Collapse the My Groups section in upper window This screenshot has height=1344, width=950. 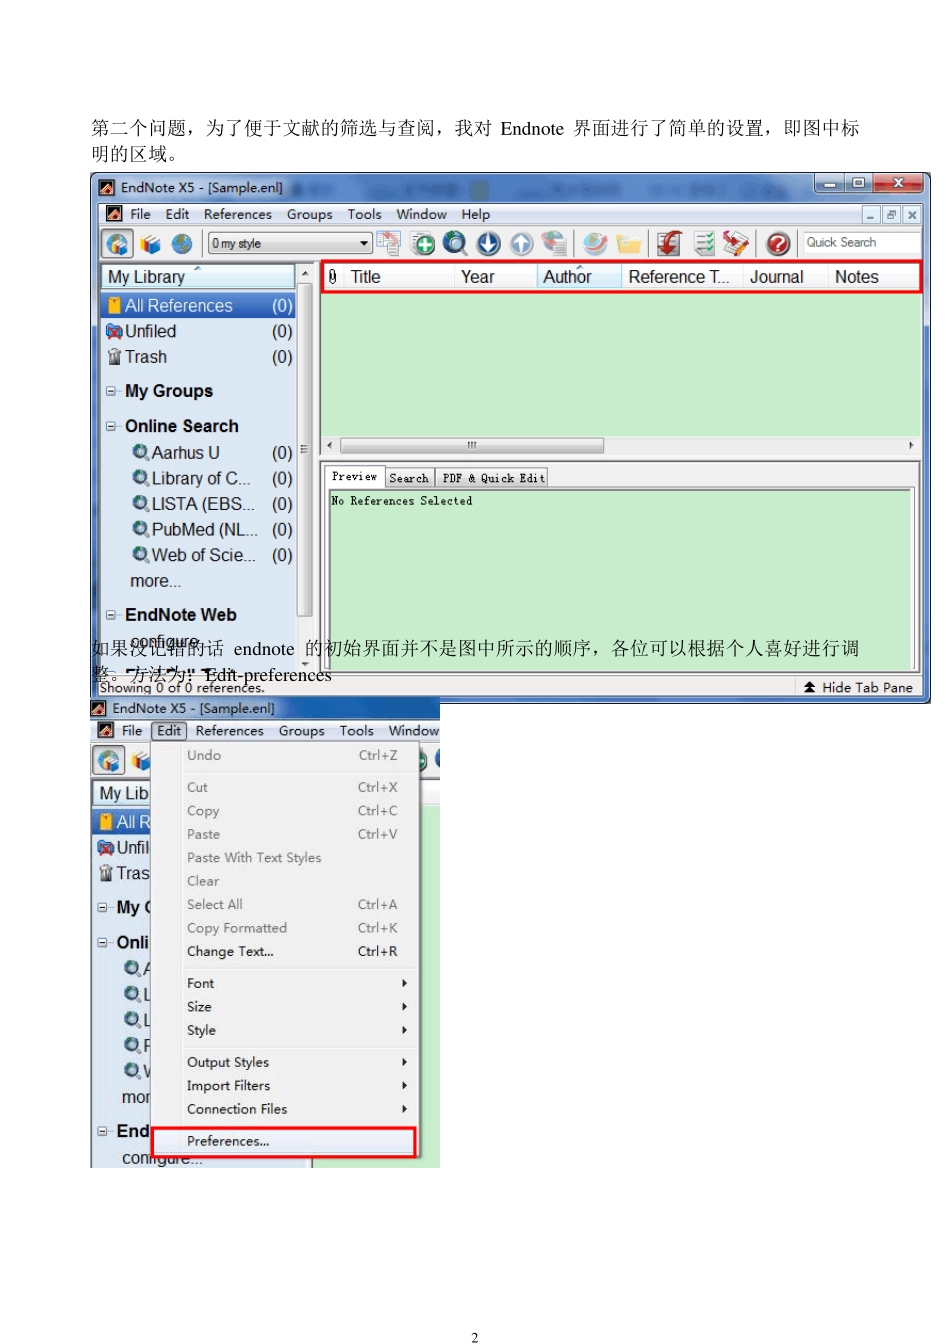pyautogui.click(x=111, y=391)
